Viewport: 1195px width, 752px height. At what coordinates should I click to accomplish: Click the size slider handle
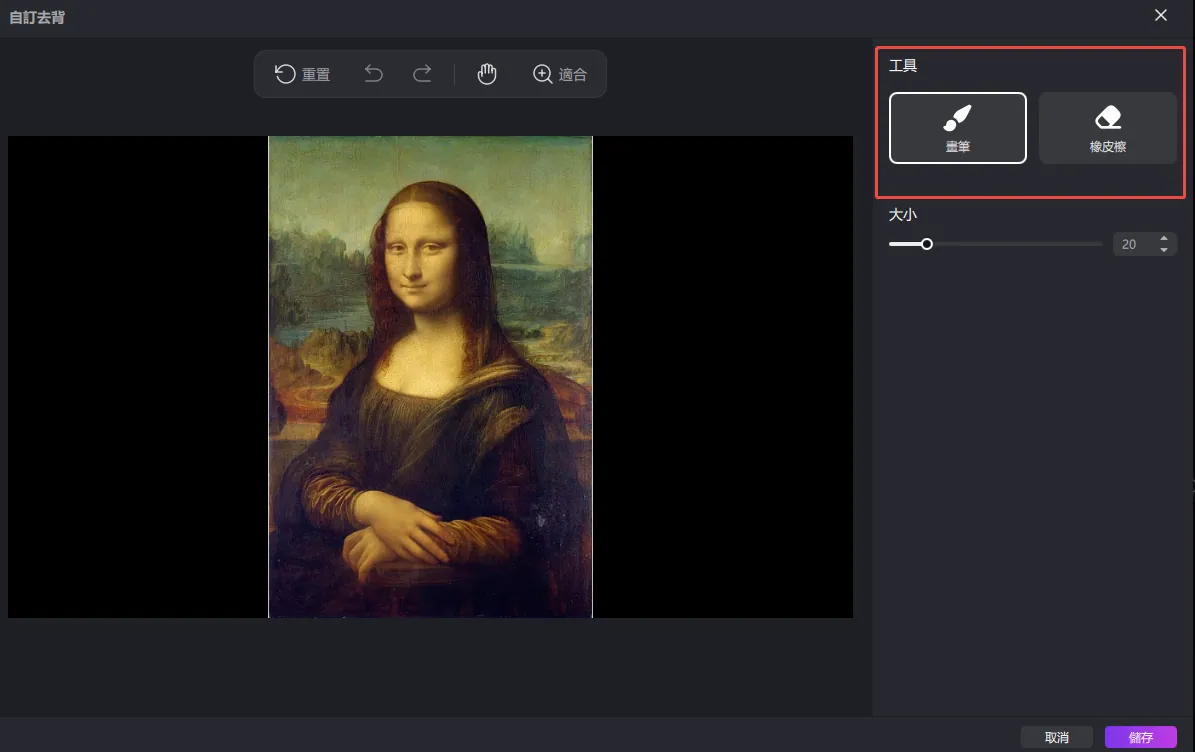pyautogui.click(x=927, y=244)
